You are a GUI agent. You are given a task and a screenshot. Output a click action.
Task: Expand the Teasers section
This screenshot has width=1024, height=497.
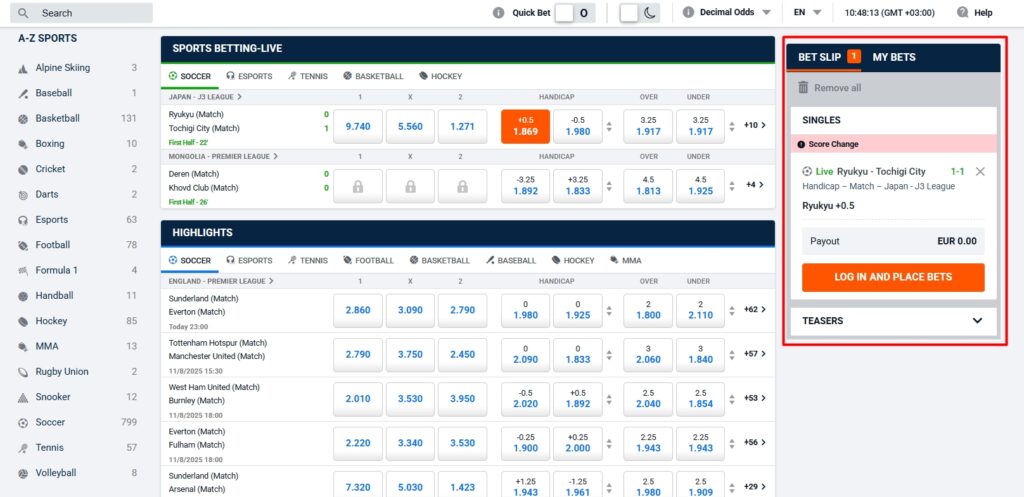[x=977, y=321]
